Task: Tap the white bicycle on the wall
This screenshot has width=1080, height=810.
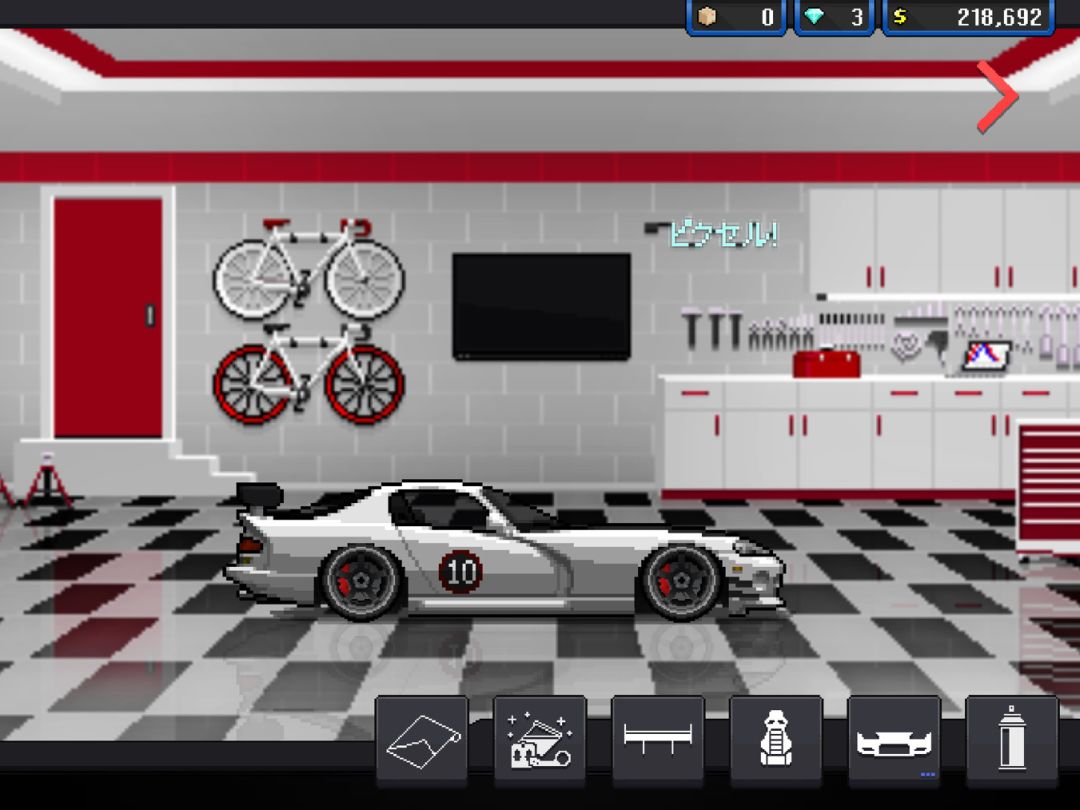Action: tap(309, 268)
